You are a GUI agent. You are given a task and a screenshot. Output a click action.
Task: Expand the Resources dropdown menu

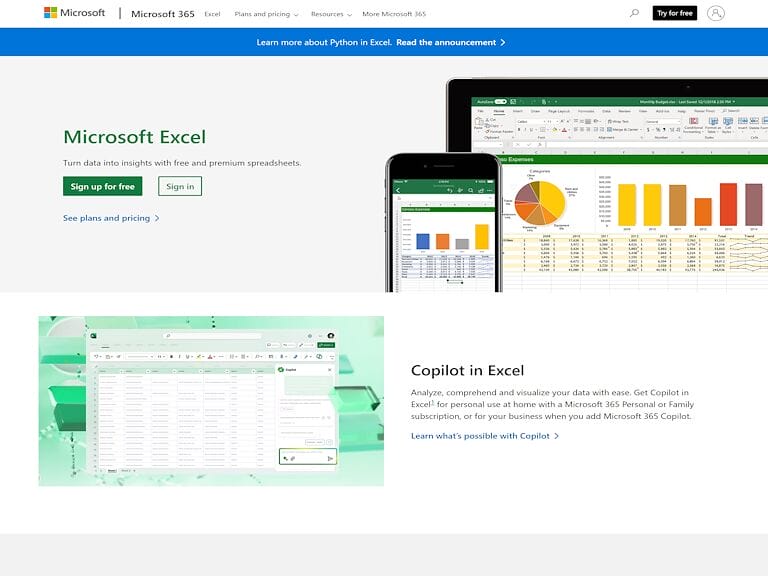[x=330, y=14]
